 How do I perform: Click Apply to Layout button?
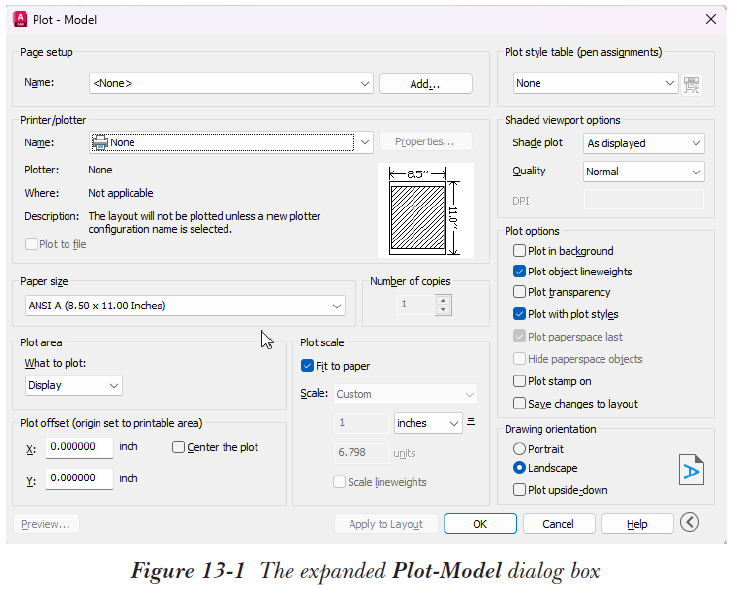pos(386,524)
